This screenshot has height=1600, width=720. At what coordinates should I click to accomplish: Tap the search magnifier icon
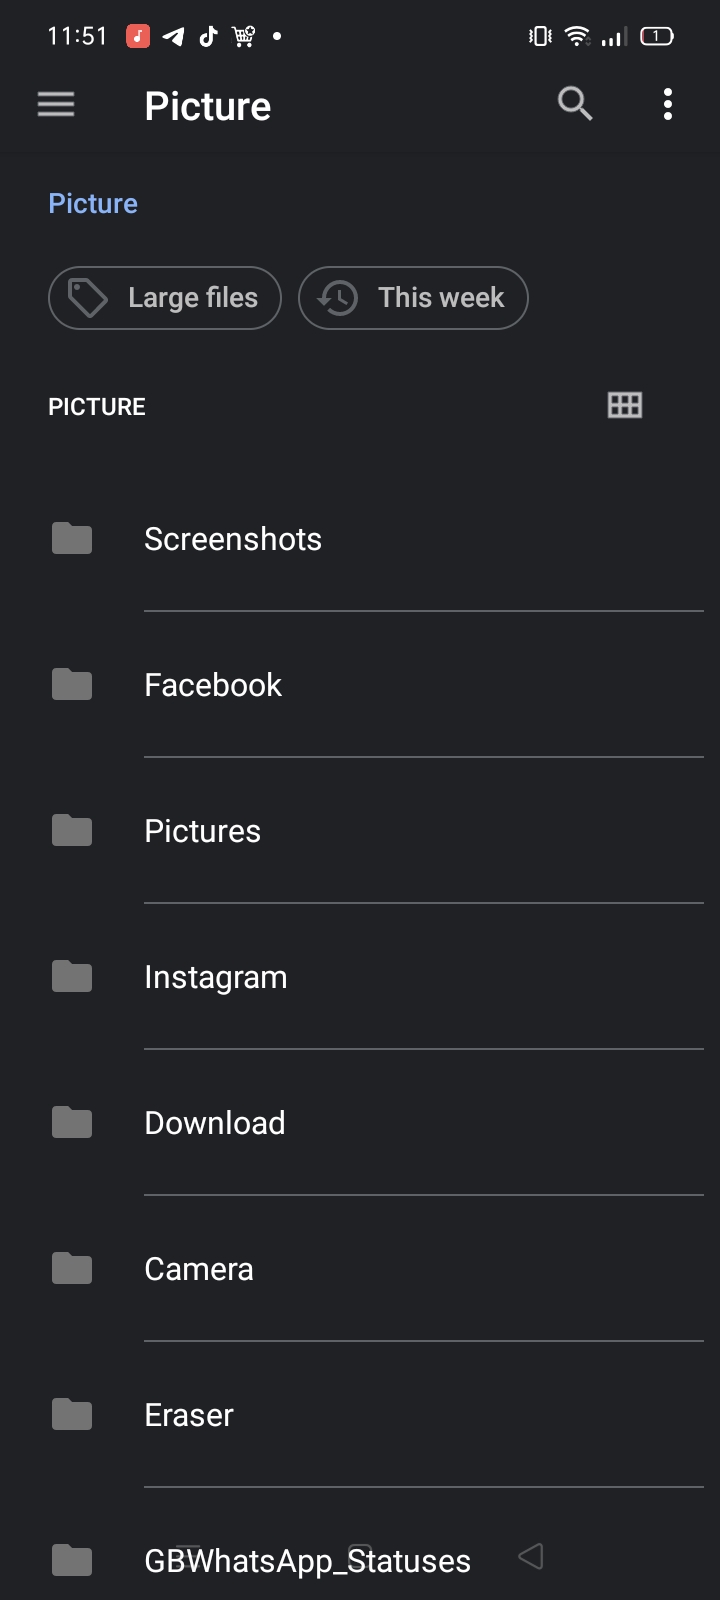click(x=575, y=104)
